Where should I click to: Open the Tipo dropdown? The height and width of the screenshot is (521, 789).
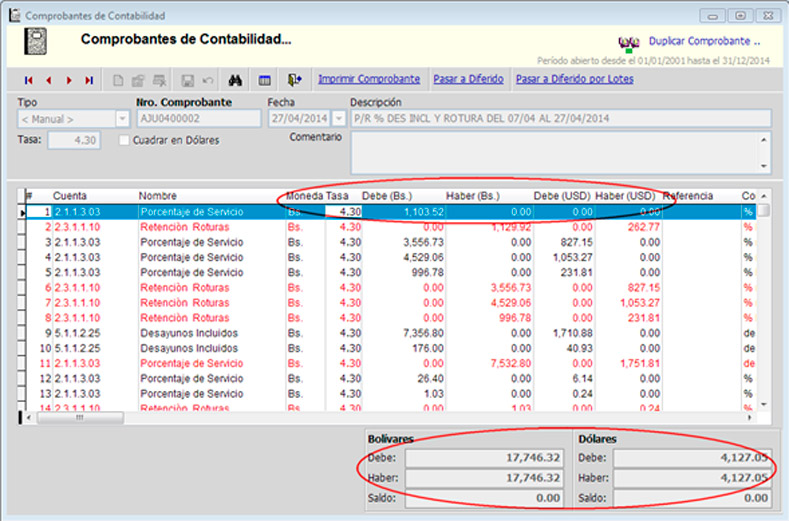pyautogui.click(x=122, y=118)
